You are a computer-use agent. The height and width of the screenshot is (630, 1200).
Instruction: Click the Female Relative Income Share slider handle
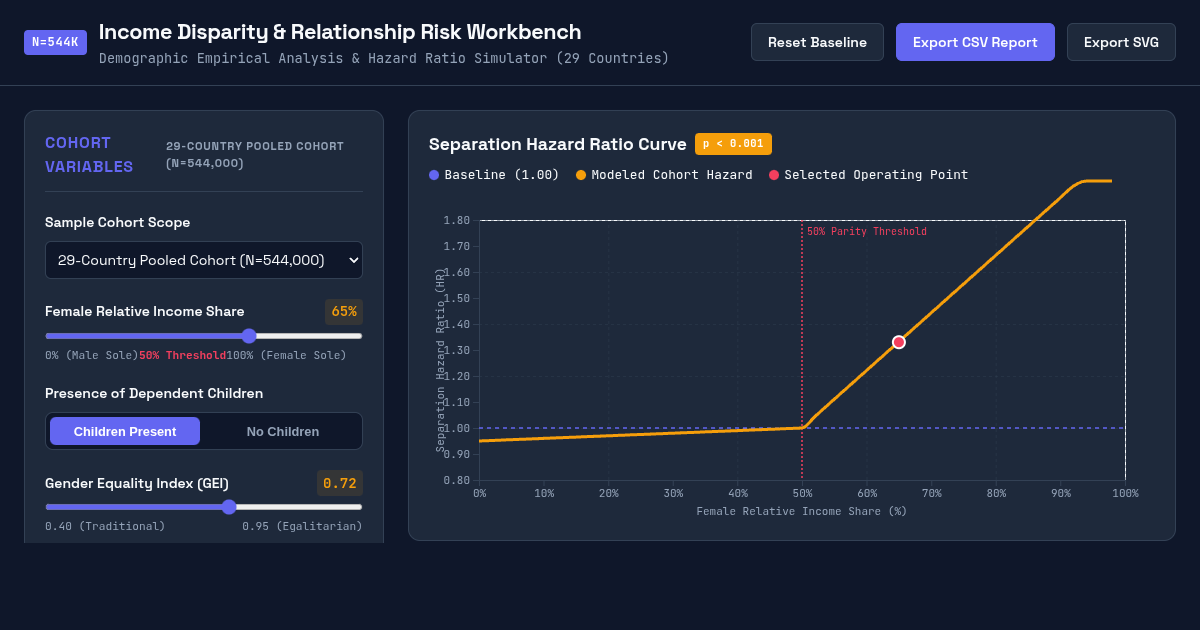tap(249, 336)
